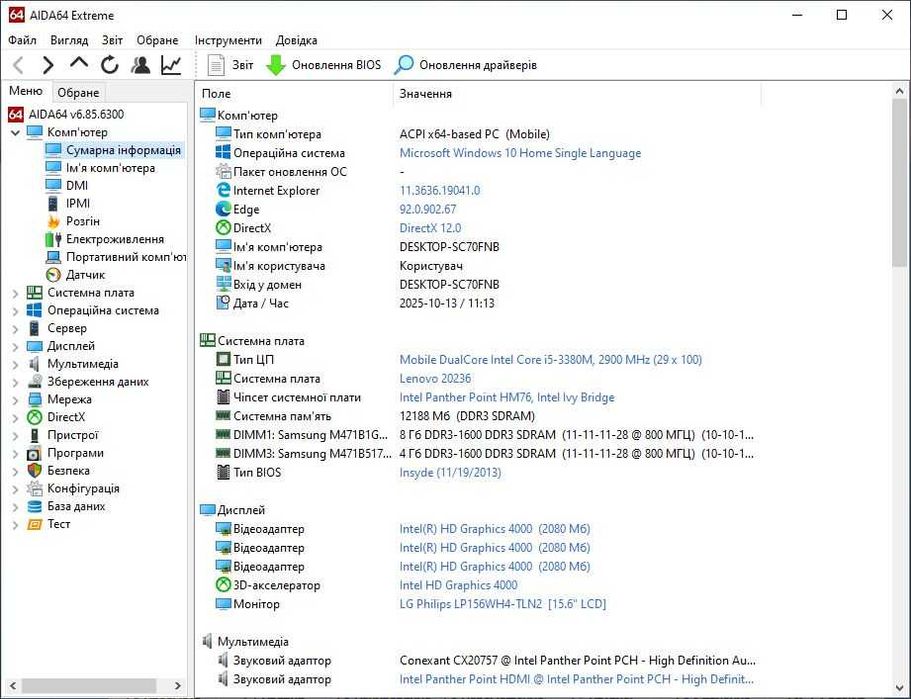Select the Програми icon in the tree
911x699 pixels.
point(35,453)
